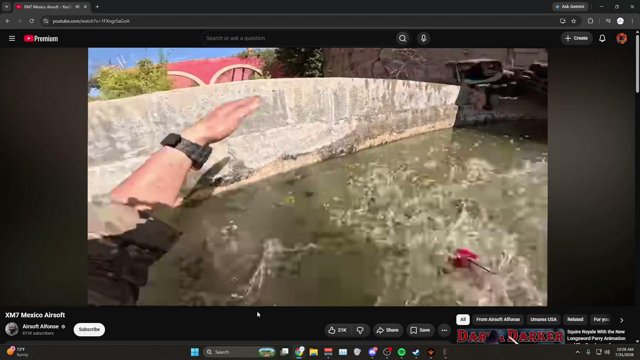The image size is (640, 360).
Task: Go back in browser history
Action: pyautogui.click(x=8, y=21)
